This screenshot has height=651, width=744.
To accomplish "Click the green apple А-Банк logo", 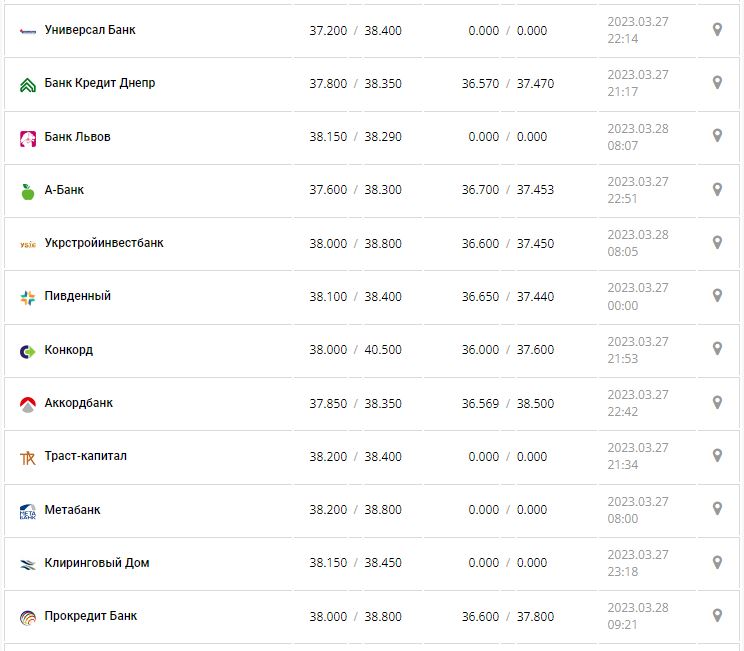I will click(28, 191).
